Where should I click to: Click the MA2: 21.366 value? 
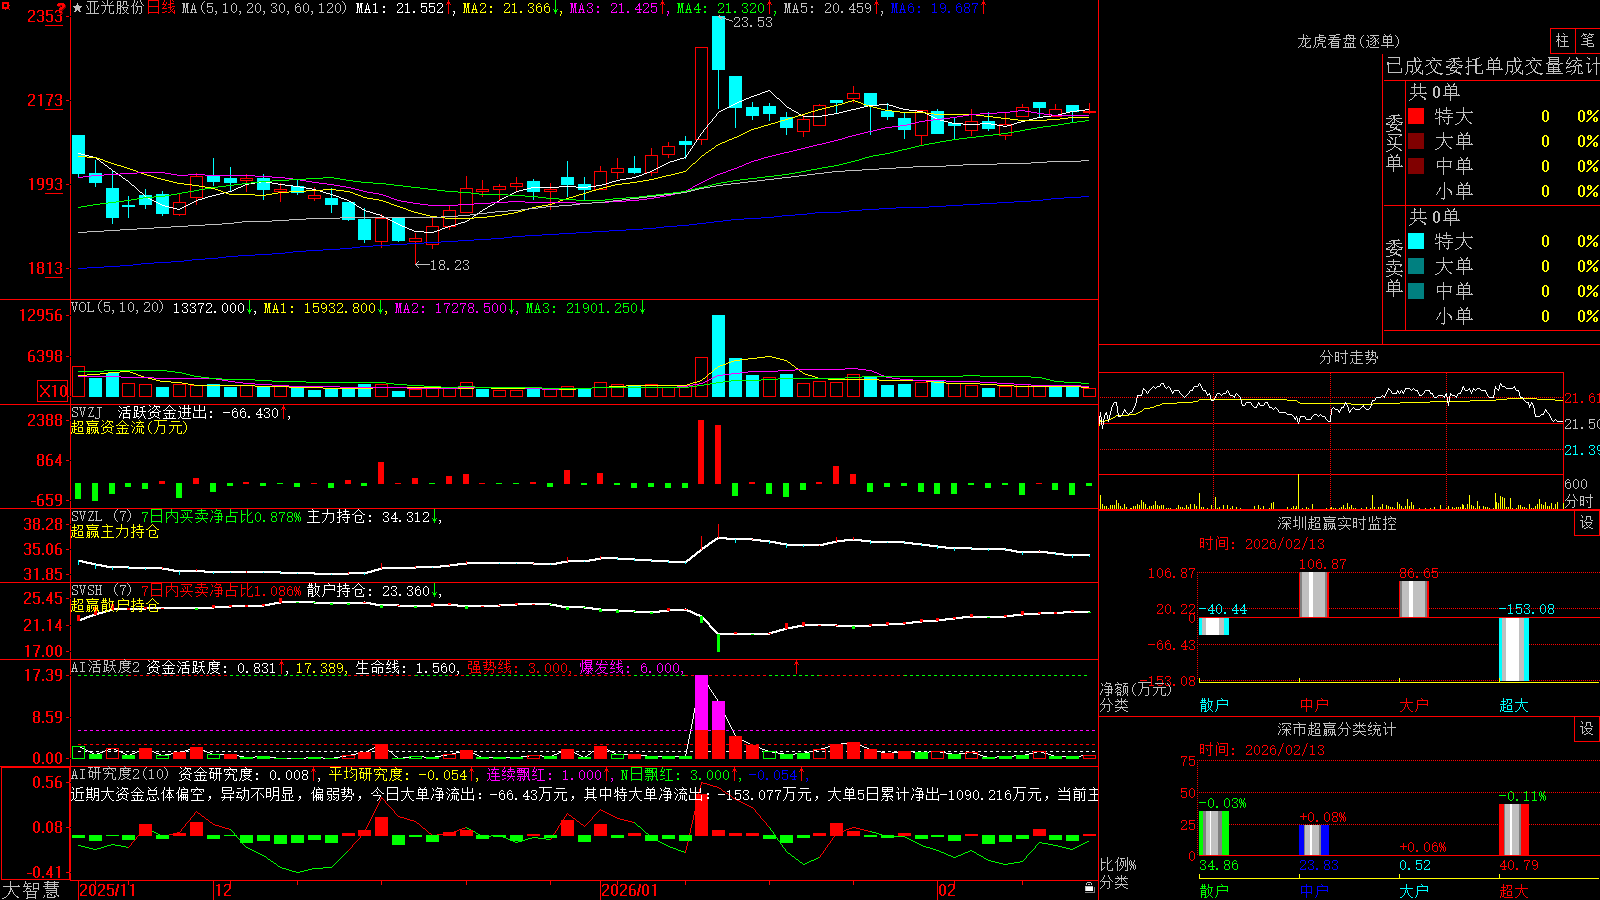tap(507, 8)
